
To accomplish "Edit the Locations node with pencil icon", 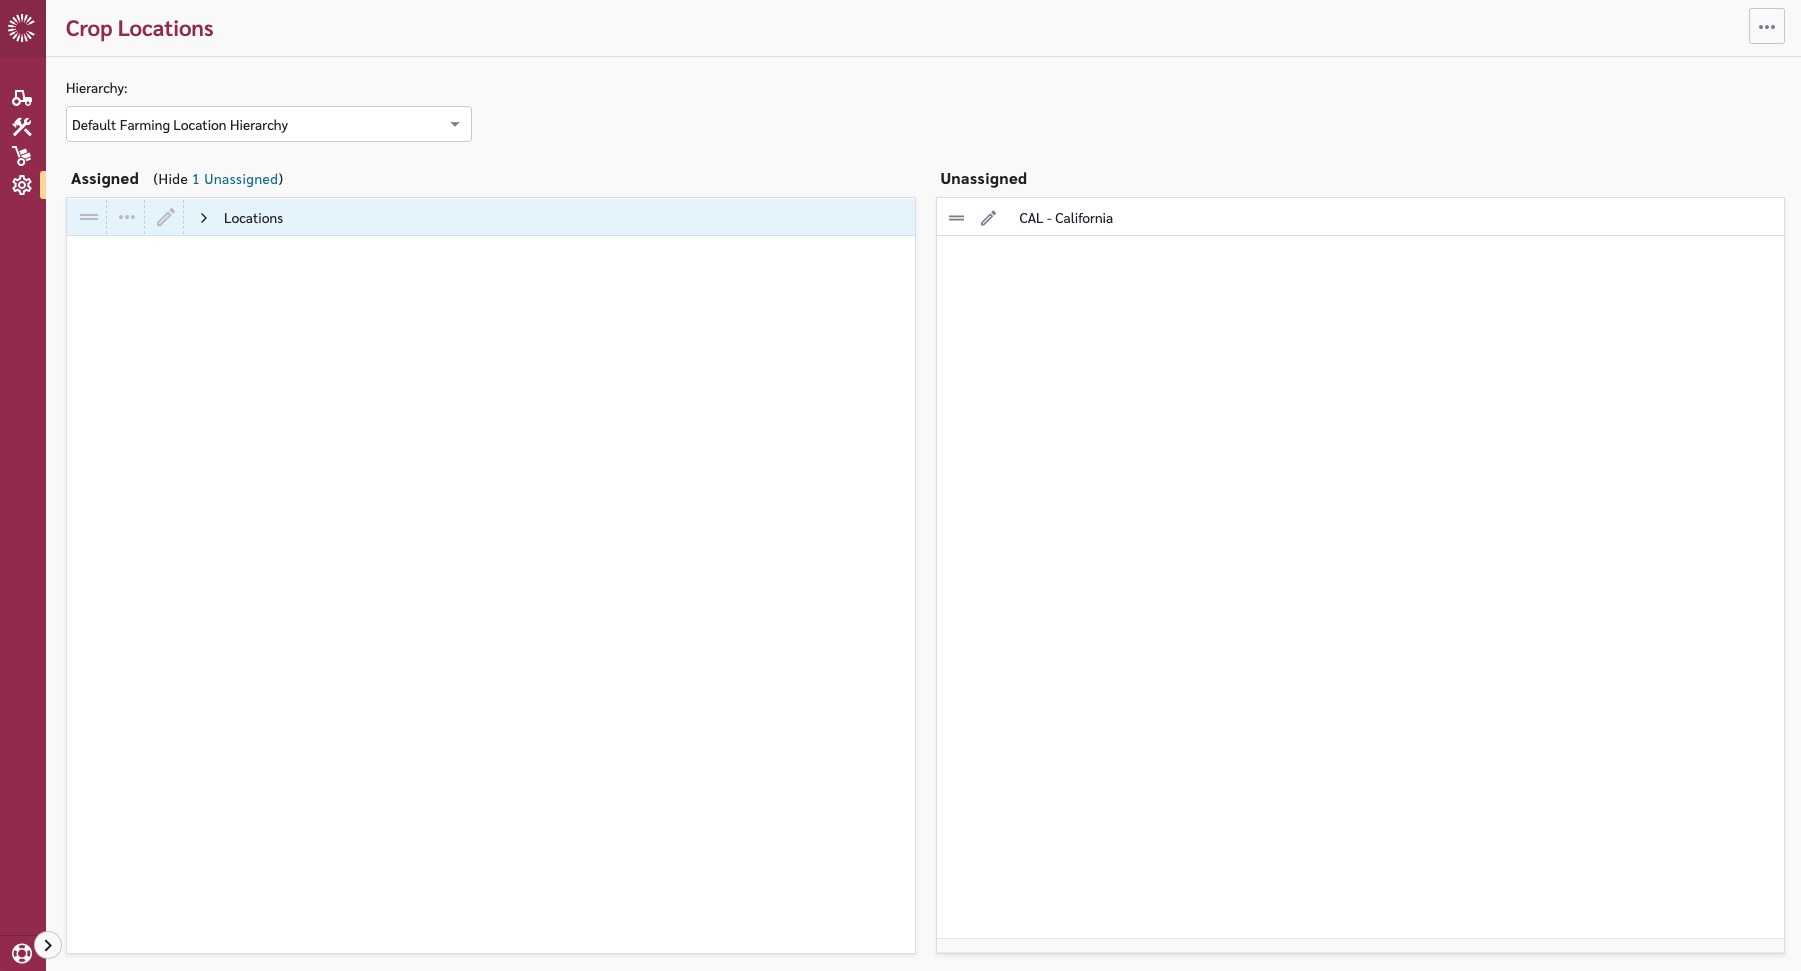I will pyautogui.click(x=166, y=218).
